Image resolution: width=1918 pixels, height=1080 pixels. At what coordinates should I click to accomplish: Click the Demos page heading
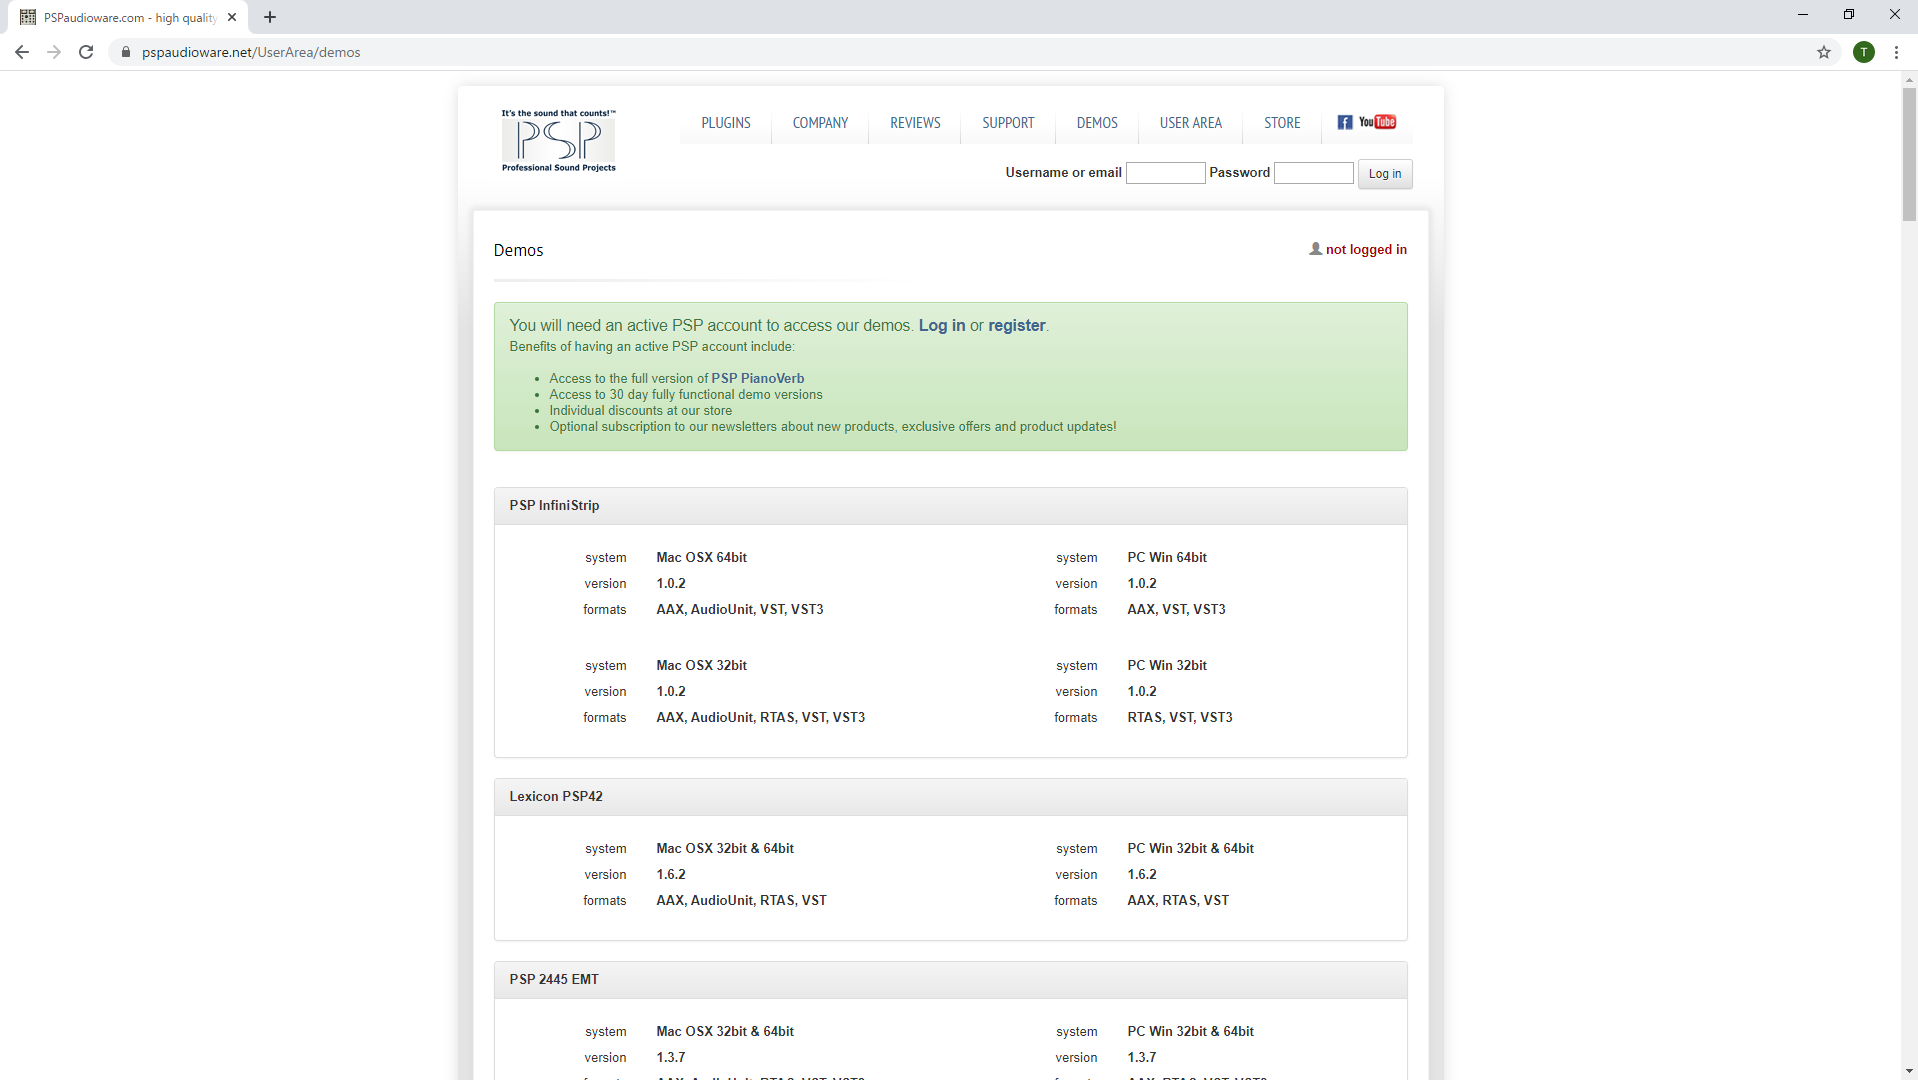[x=518, y=250]
